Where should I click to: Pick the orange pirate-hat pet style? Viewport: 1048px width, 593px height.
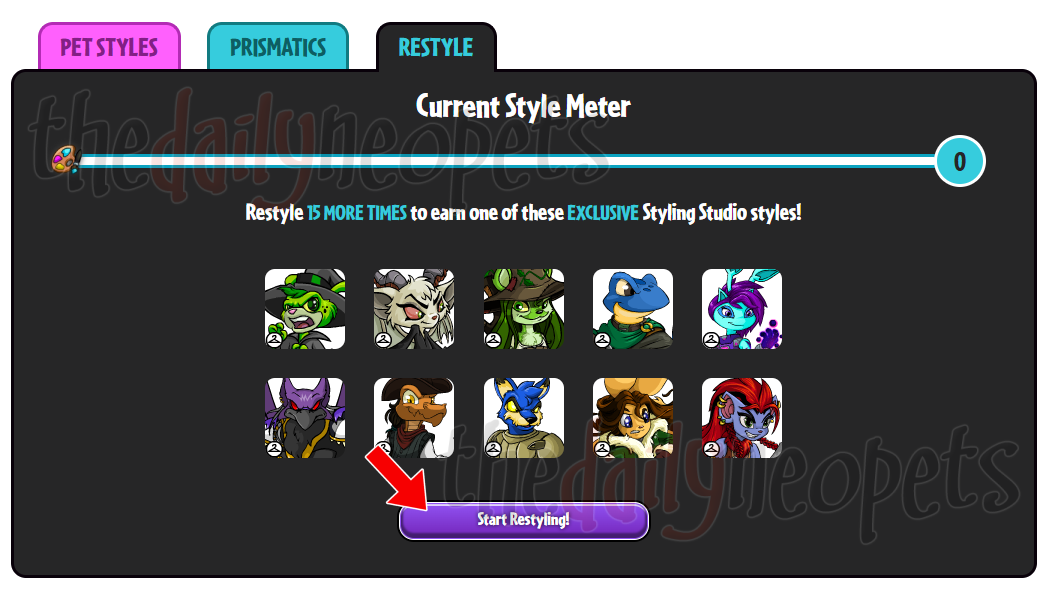point(414,418)
